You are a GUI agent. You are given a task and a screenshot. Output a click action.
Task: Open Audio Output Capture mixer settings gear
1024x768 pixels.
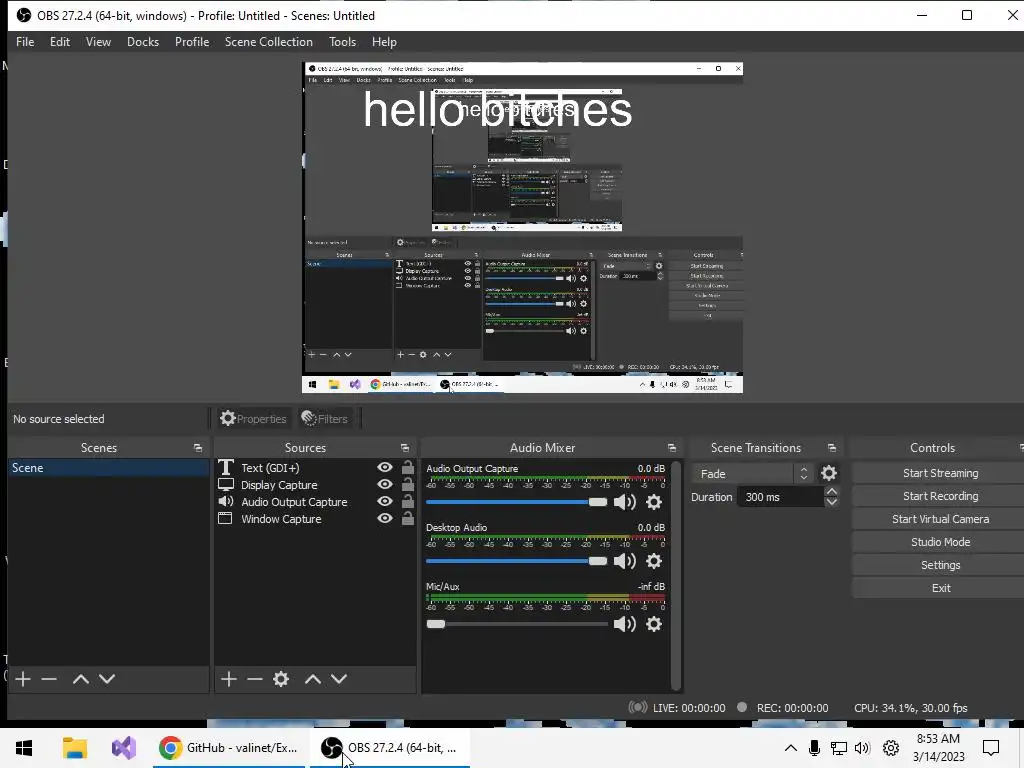[654, 502]
